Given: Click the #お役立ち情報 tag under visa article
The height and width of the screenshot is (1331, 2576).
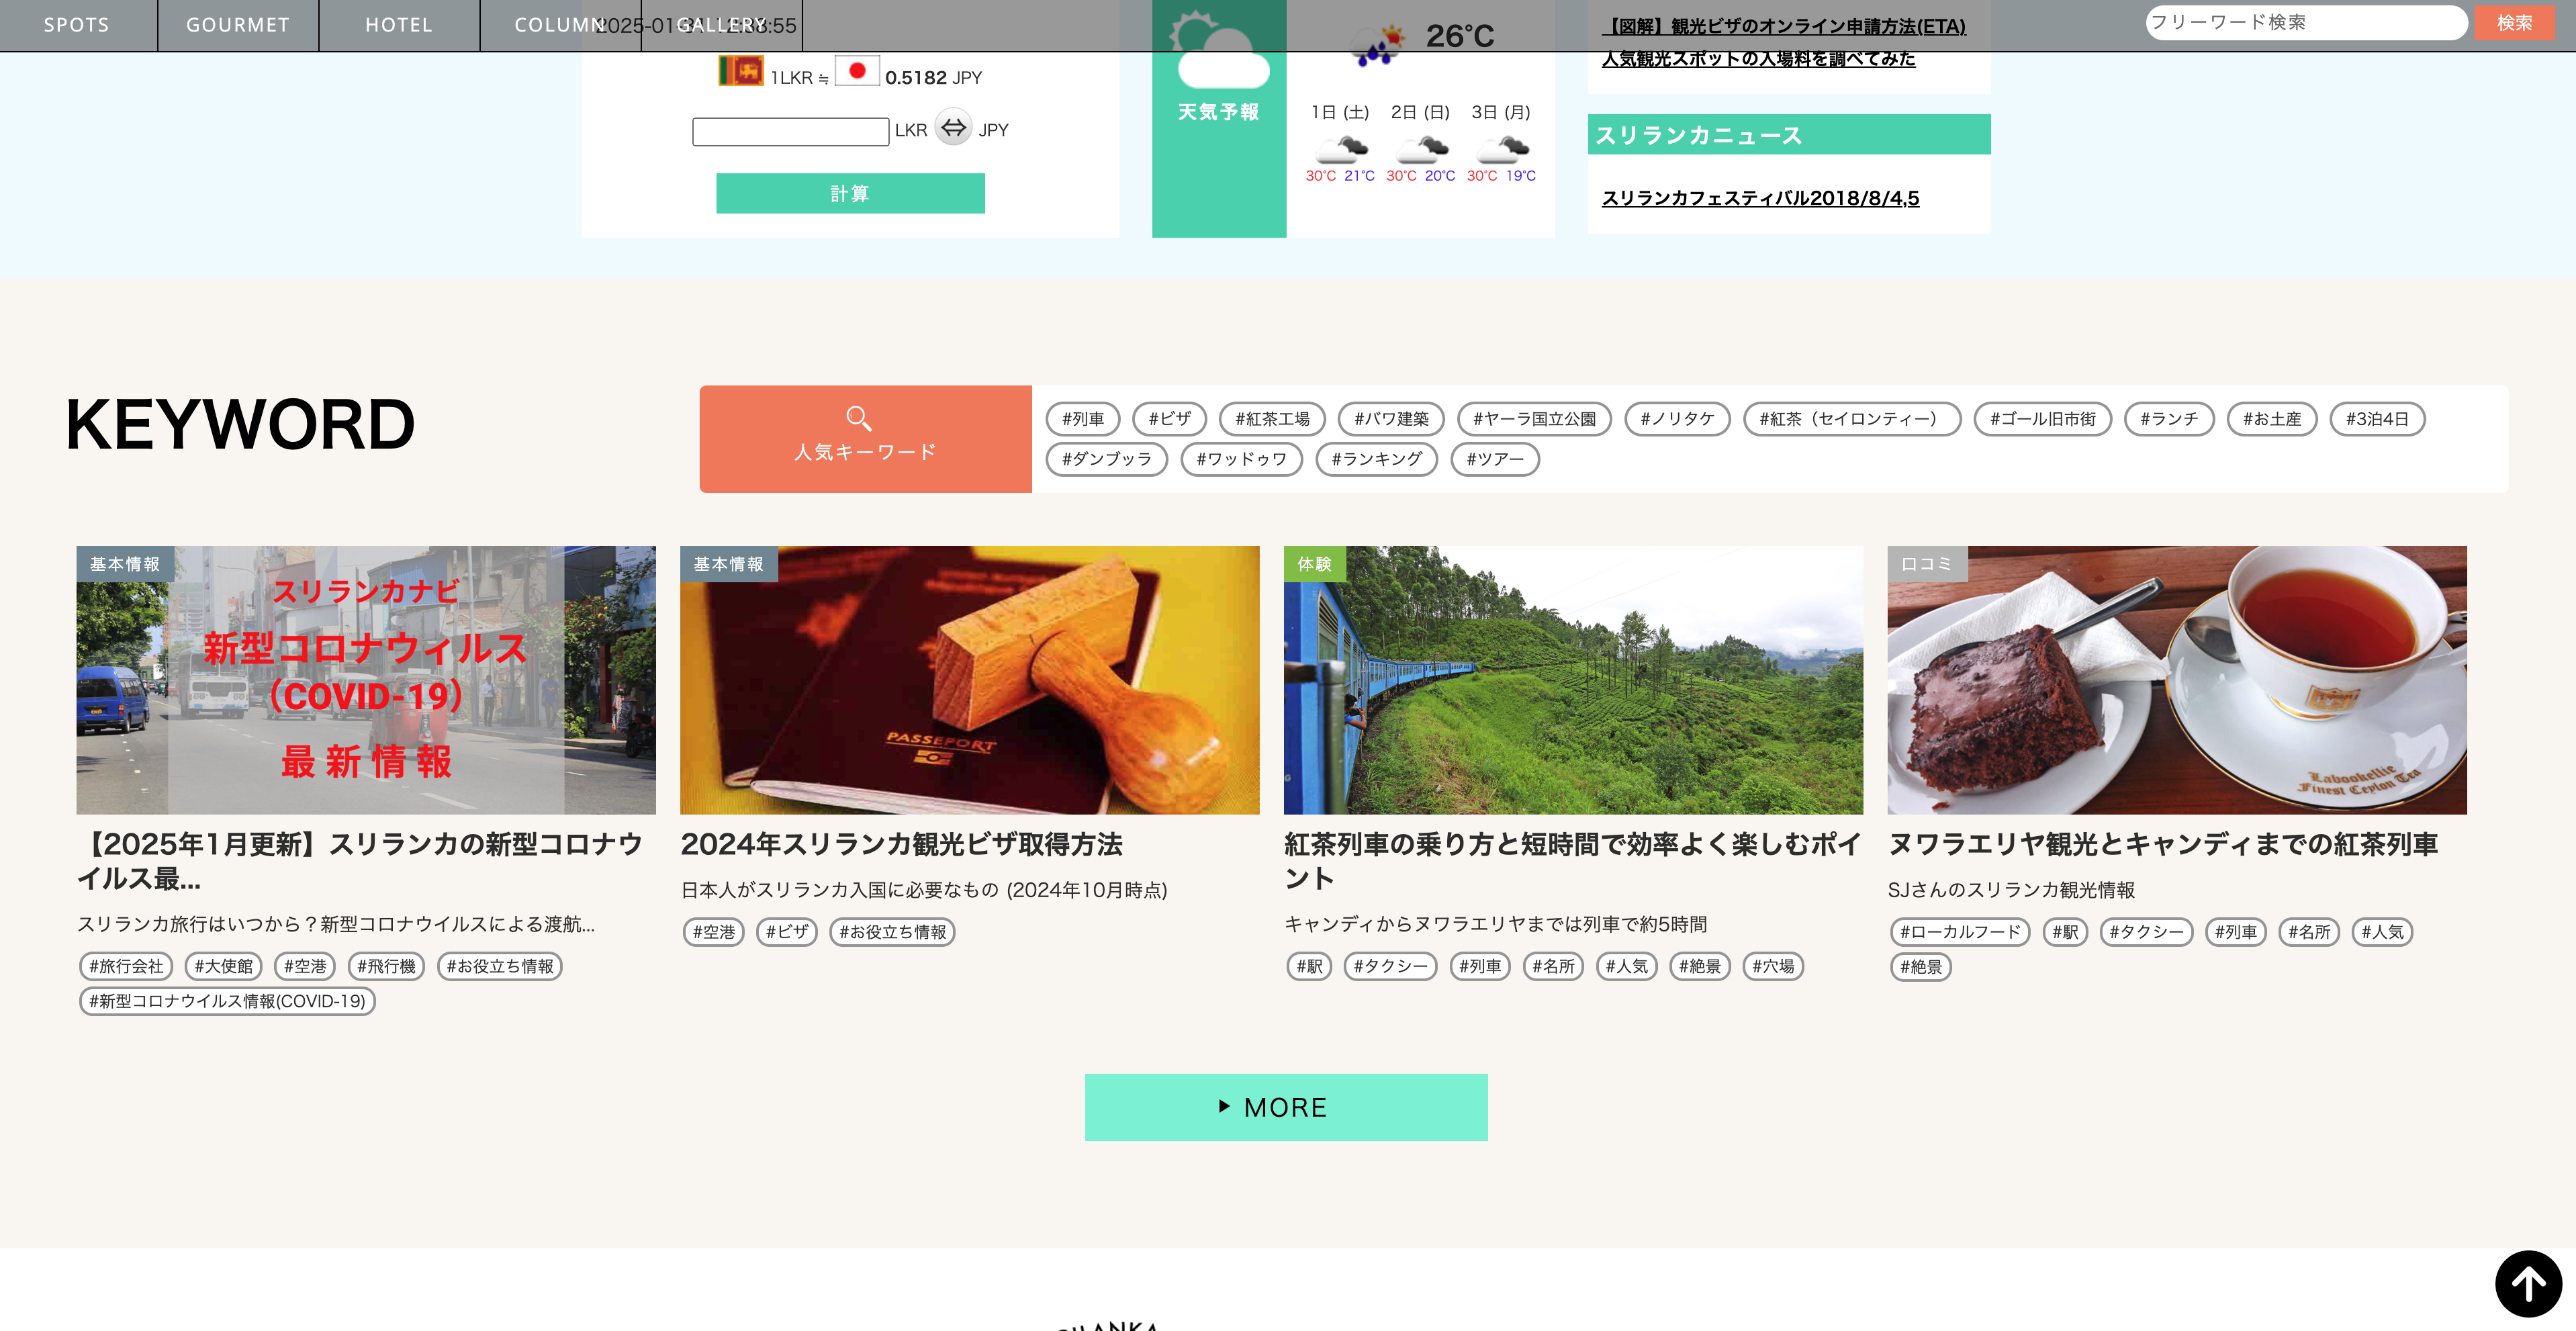Looking at the screenshot, I should [x=892, y=932].
